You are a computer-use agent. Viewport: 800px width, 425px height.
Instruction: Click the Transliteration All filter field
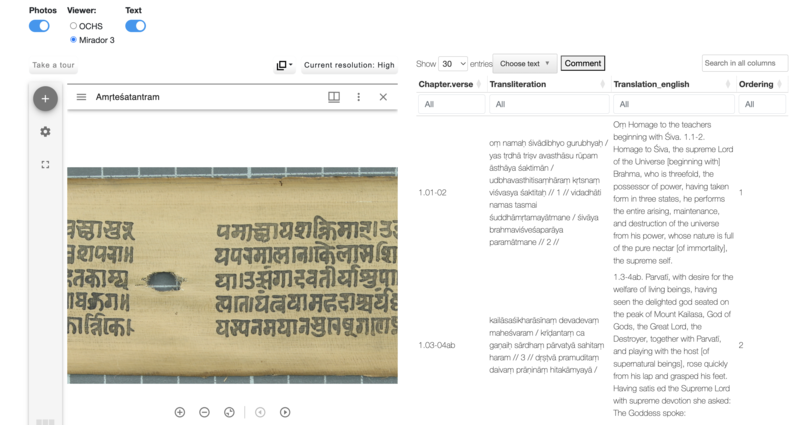pos(549,104)
